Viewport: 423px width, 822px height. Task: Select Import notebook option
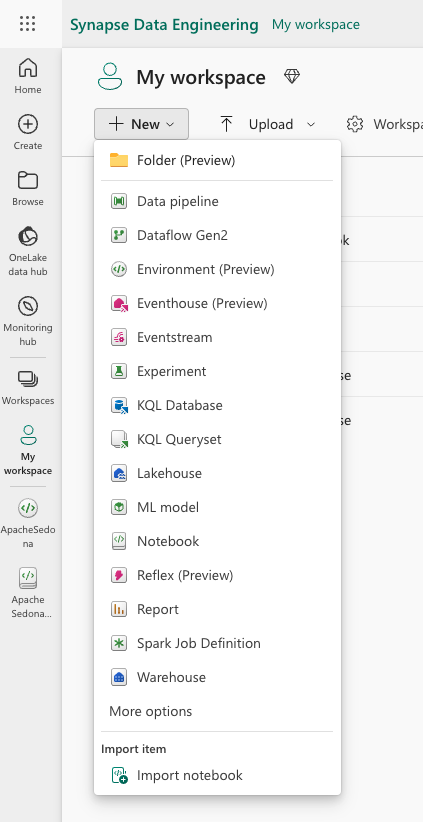point(217,775)
